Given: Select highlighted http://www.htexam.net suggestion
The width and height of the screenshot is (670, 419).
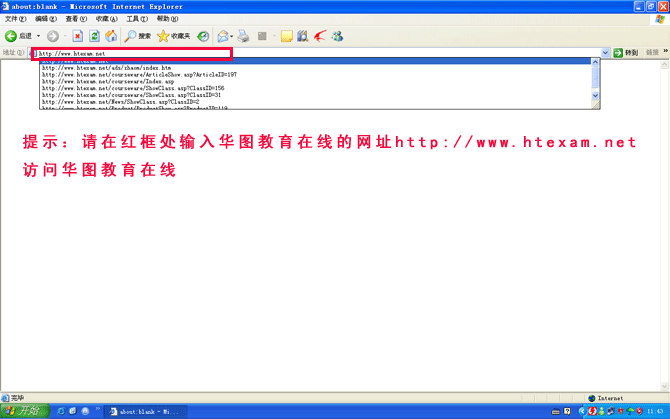Looking at the screenshot, I should (x=315, y=61).
